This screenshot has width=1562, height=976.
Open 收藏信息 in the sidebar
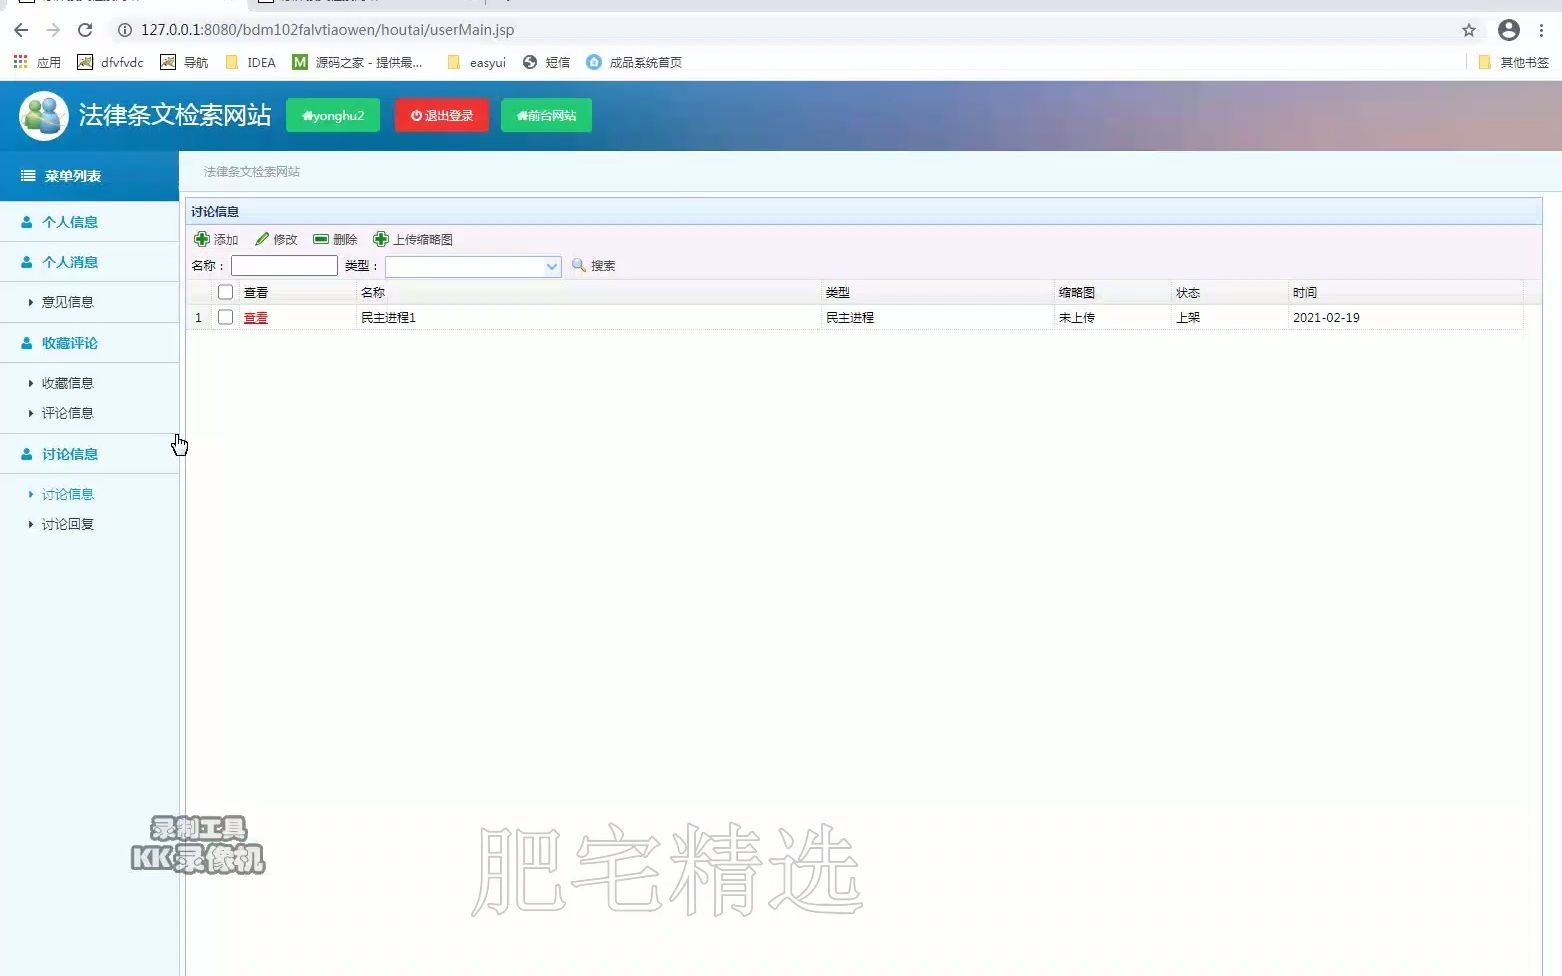point(67,383)
